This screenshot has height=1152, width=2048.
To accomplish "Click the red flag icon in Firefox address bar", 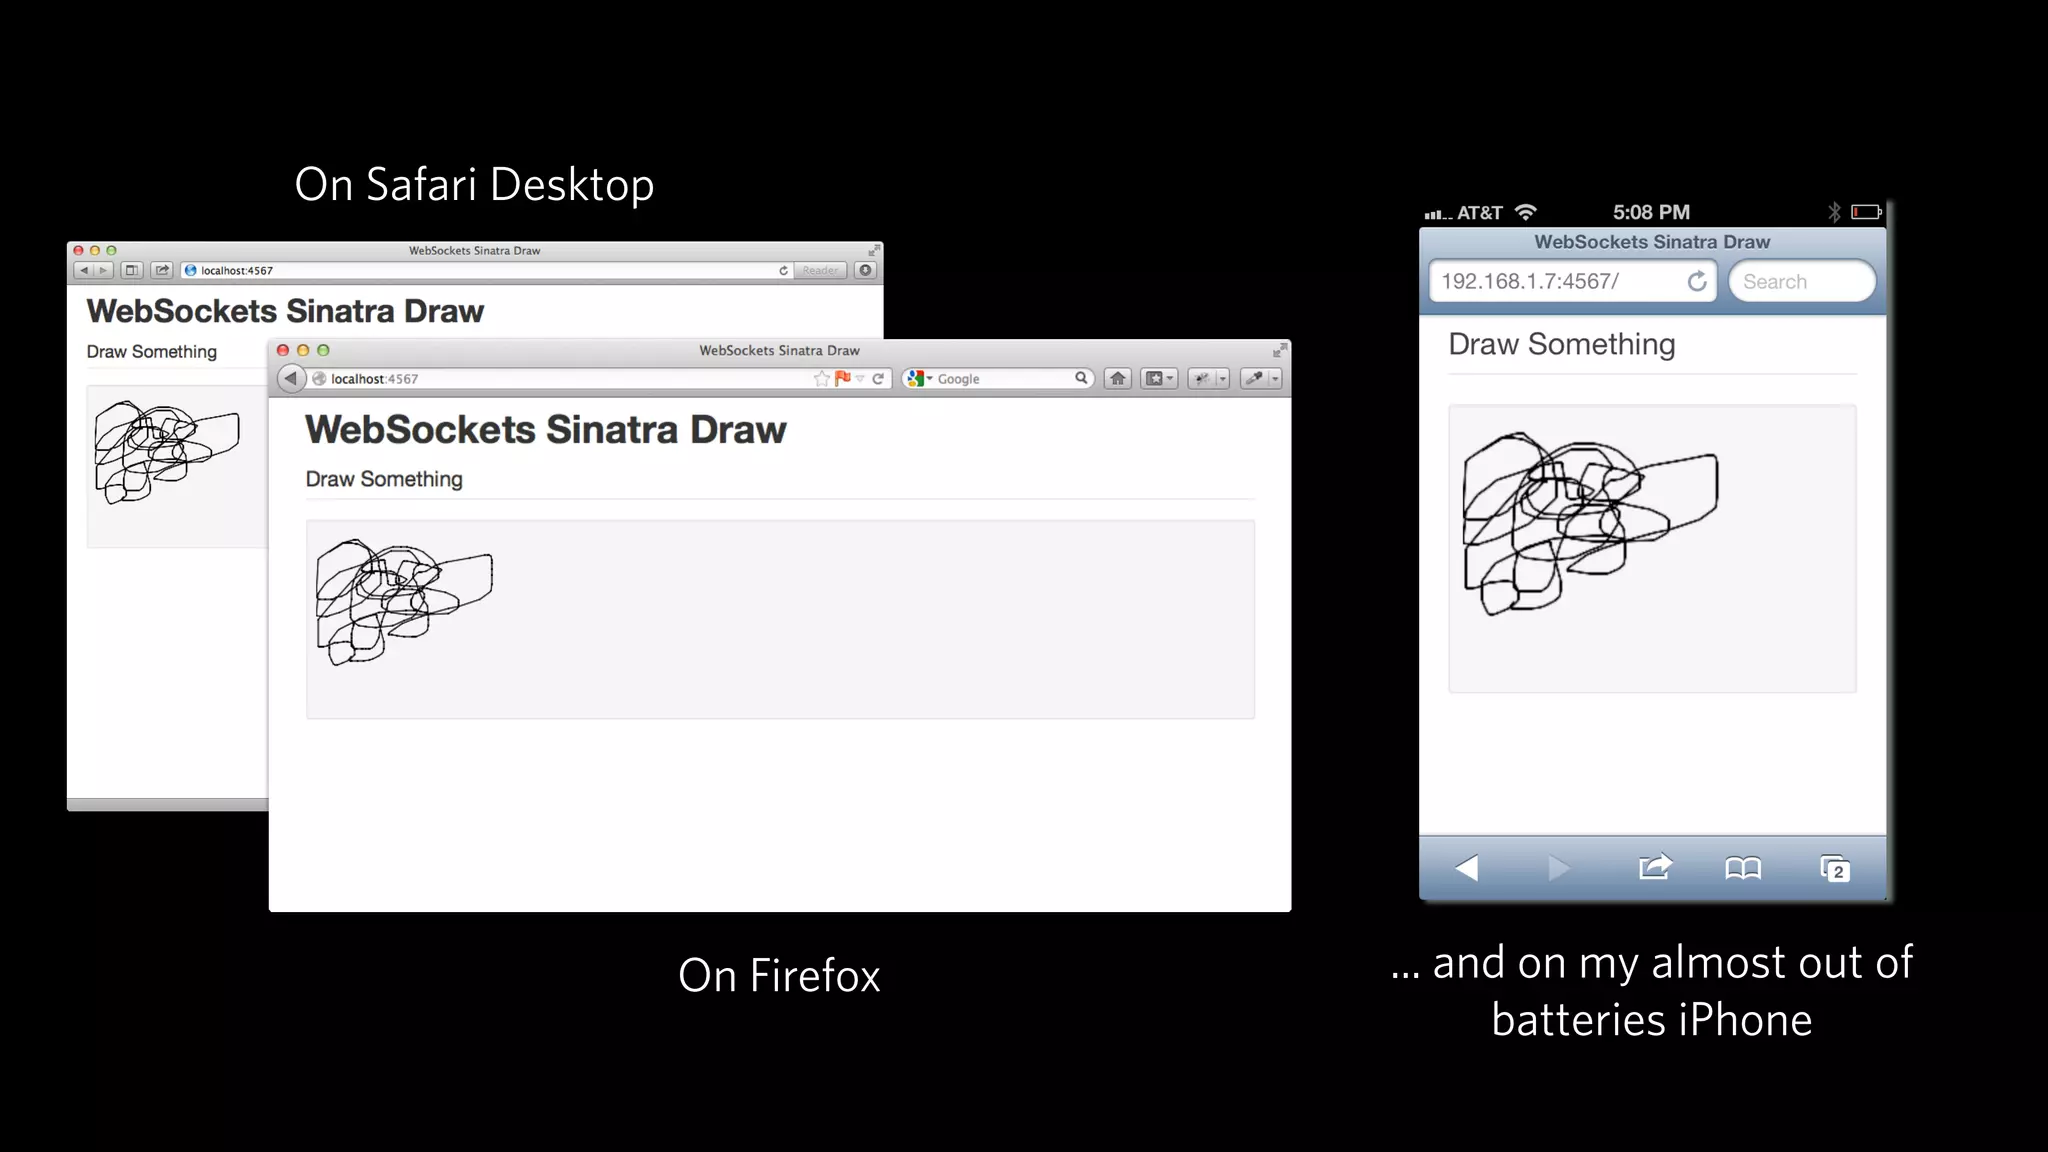I will (843, 378).
